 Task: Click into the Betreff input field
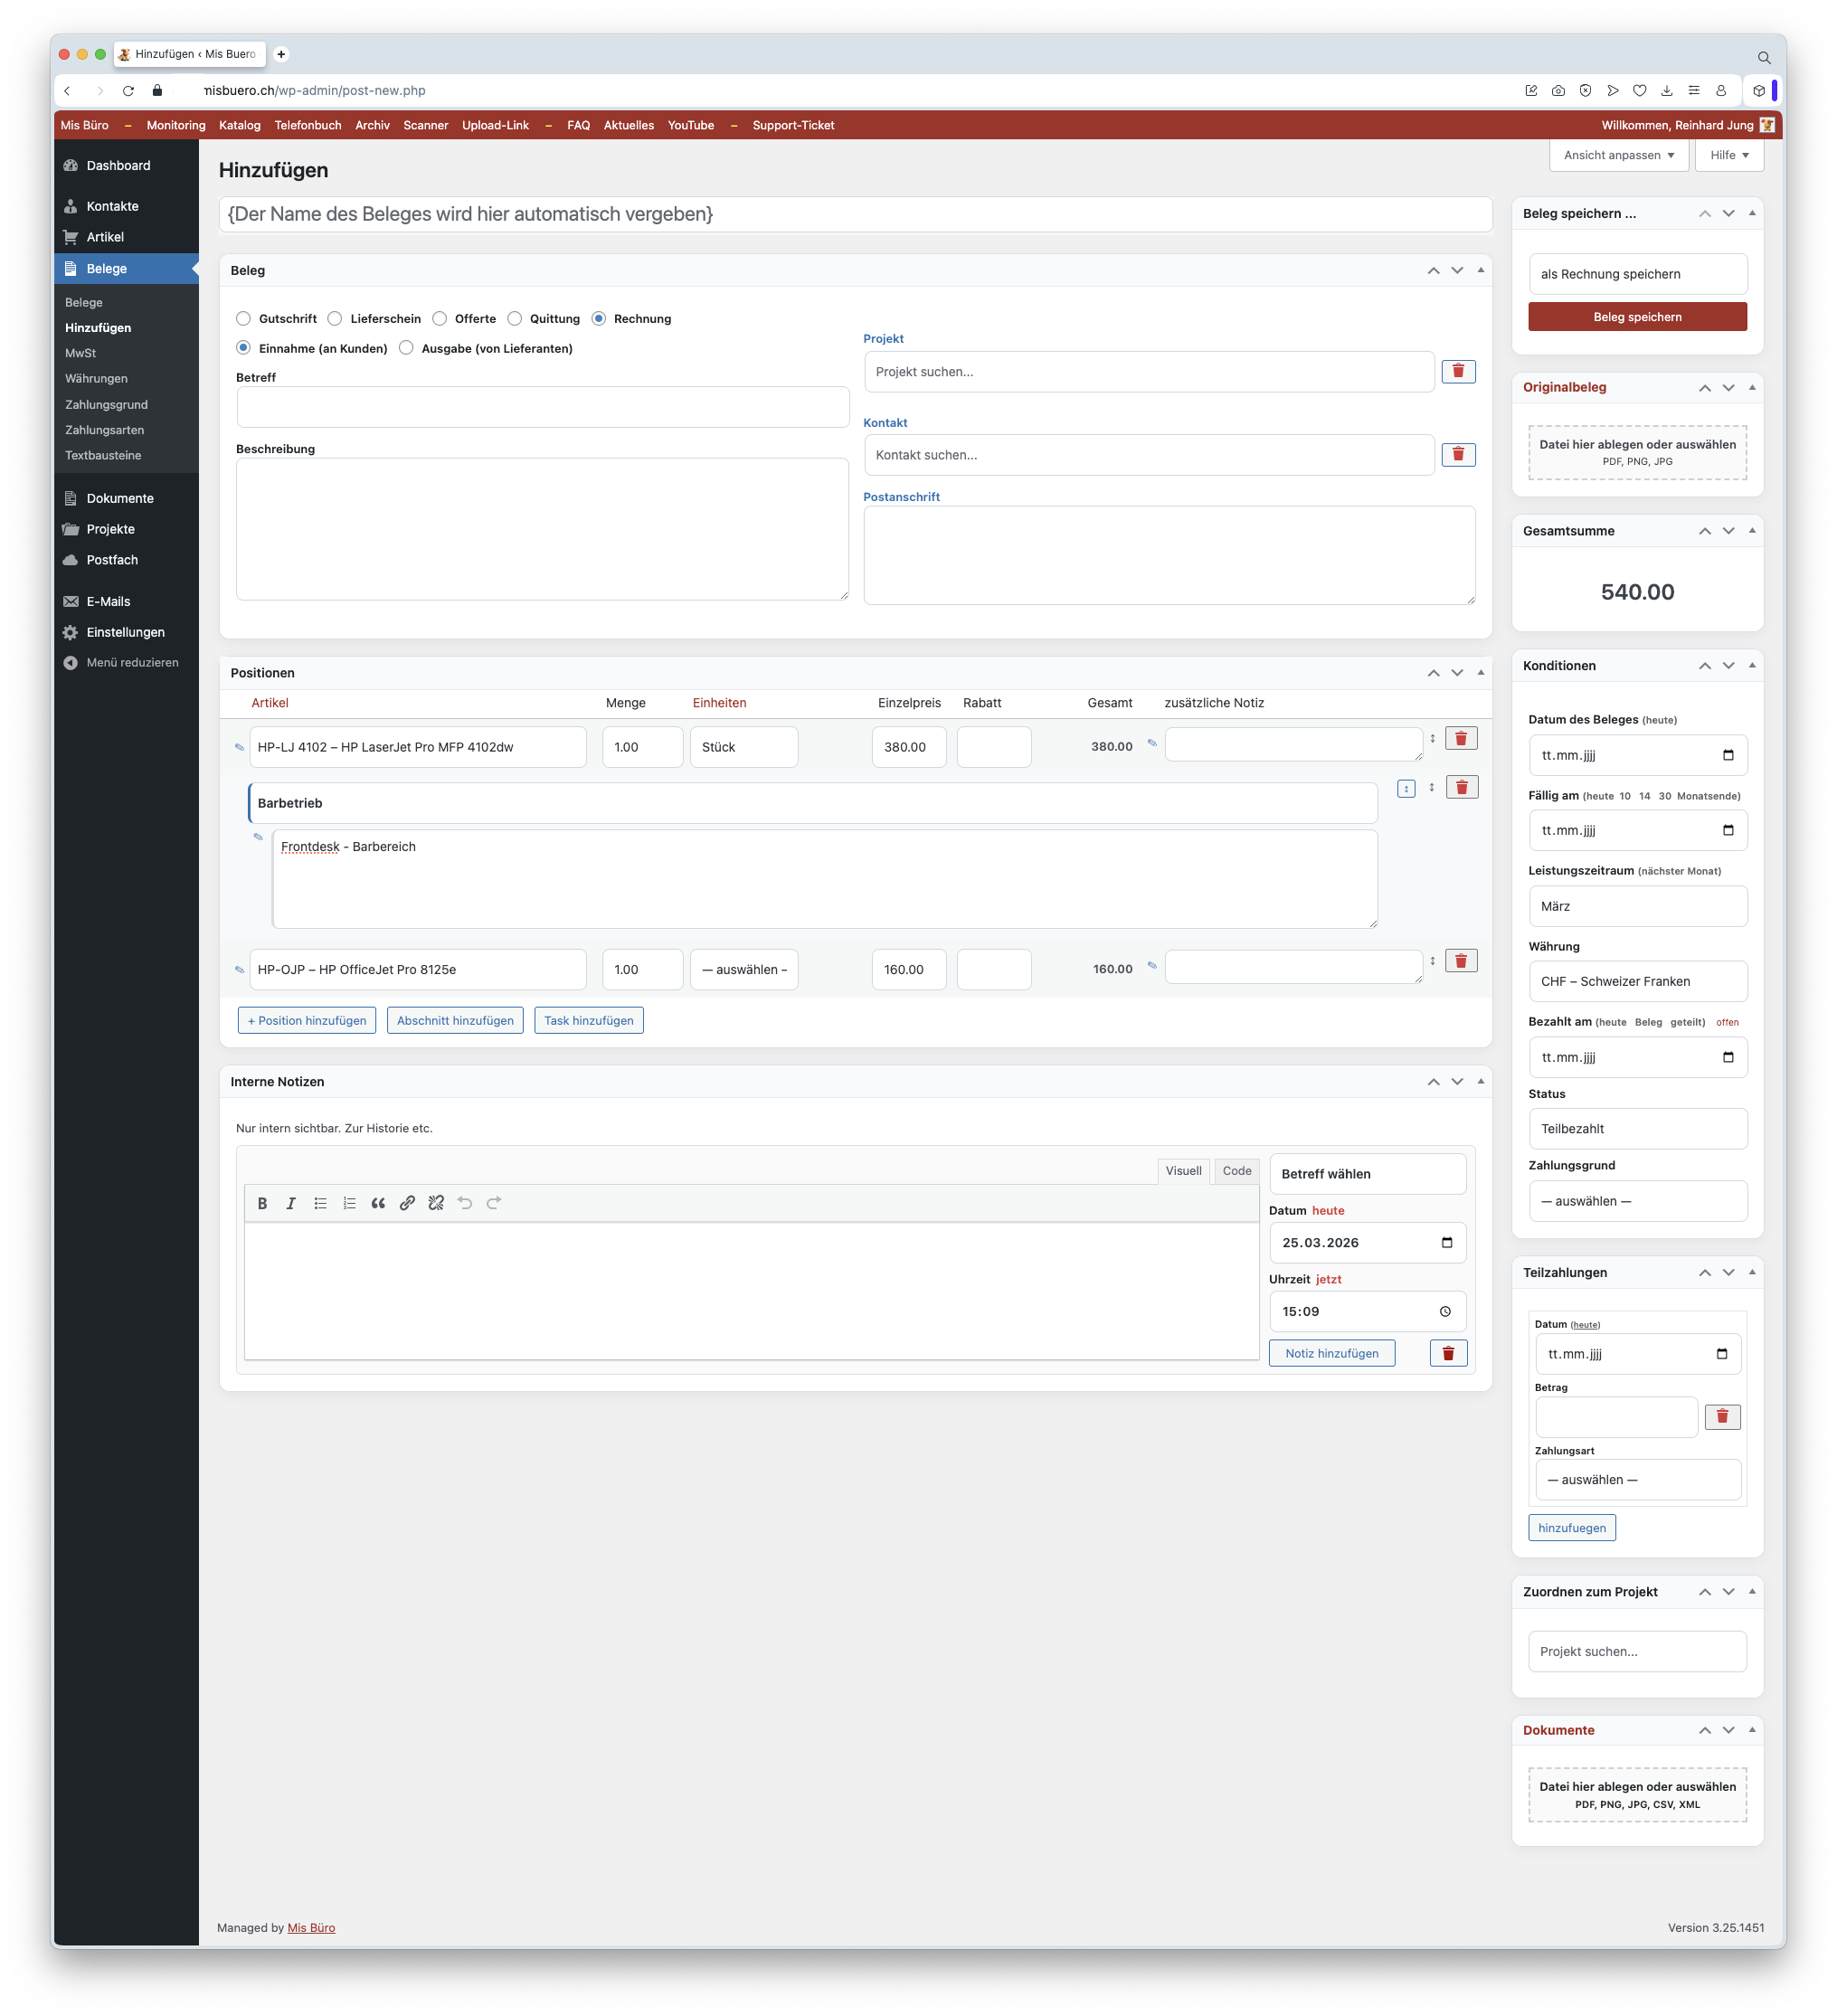tap(543, 407)
